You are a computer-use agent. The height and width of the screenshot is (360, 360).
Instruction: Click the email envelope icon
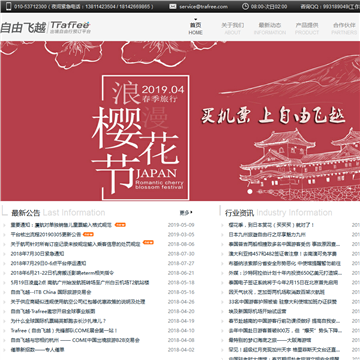pyautogui.click(x=173, y=6)
